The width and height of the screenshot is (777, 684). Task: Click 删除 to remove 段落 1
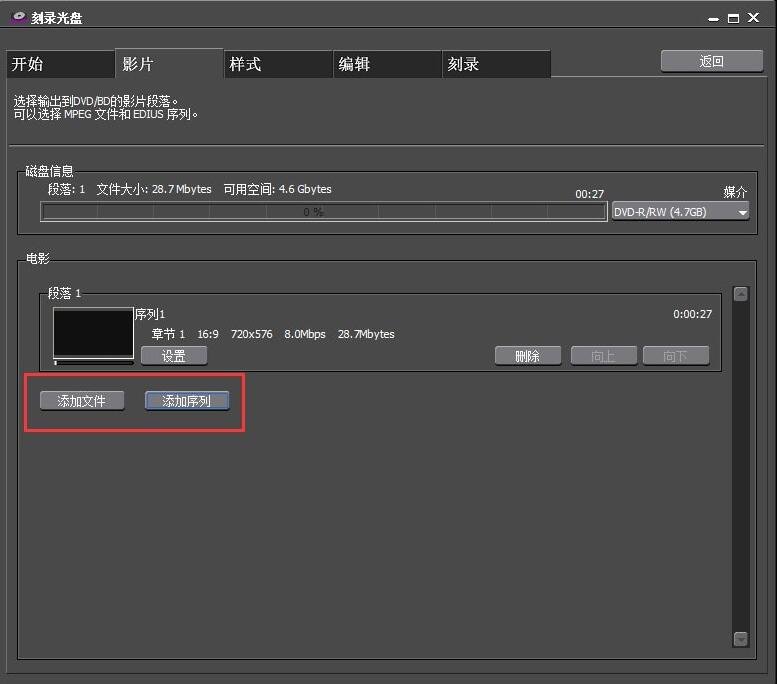tap(528, 356)
